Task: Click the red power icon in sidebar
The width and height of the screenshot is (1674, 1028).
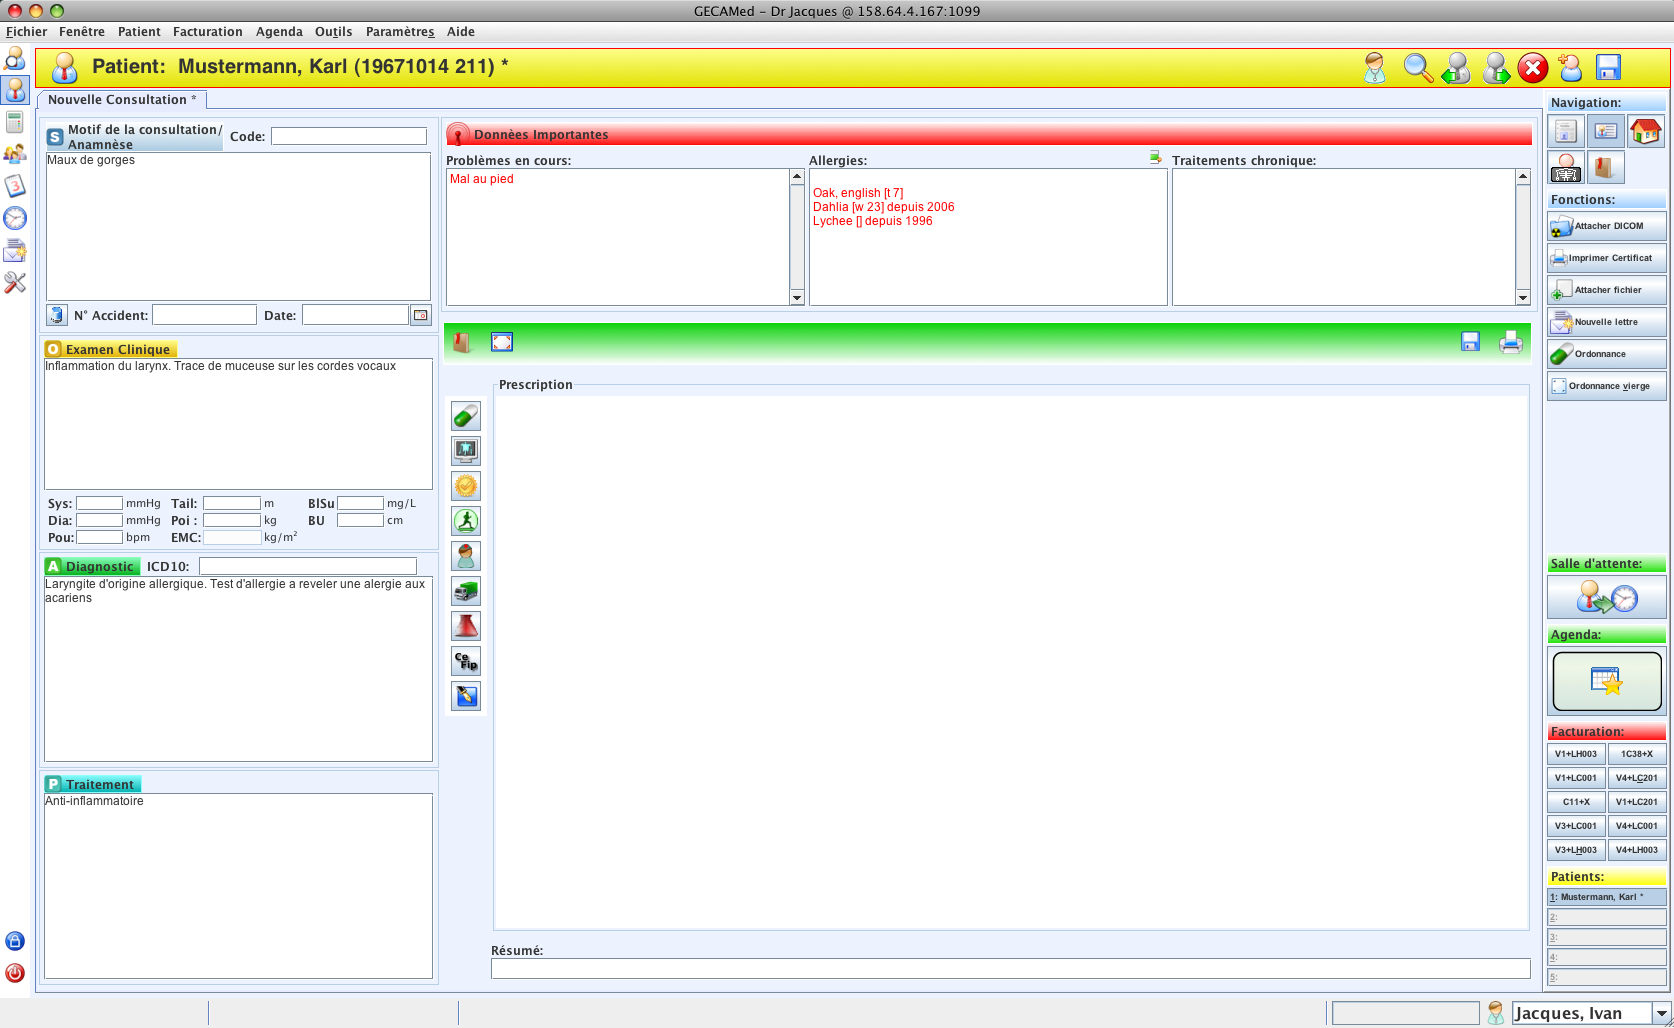Action: tap(15, 973)
